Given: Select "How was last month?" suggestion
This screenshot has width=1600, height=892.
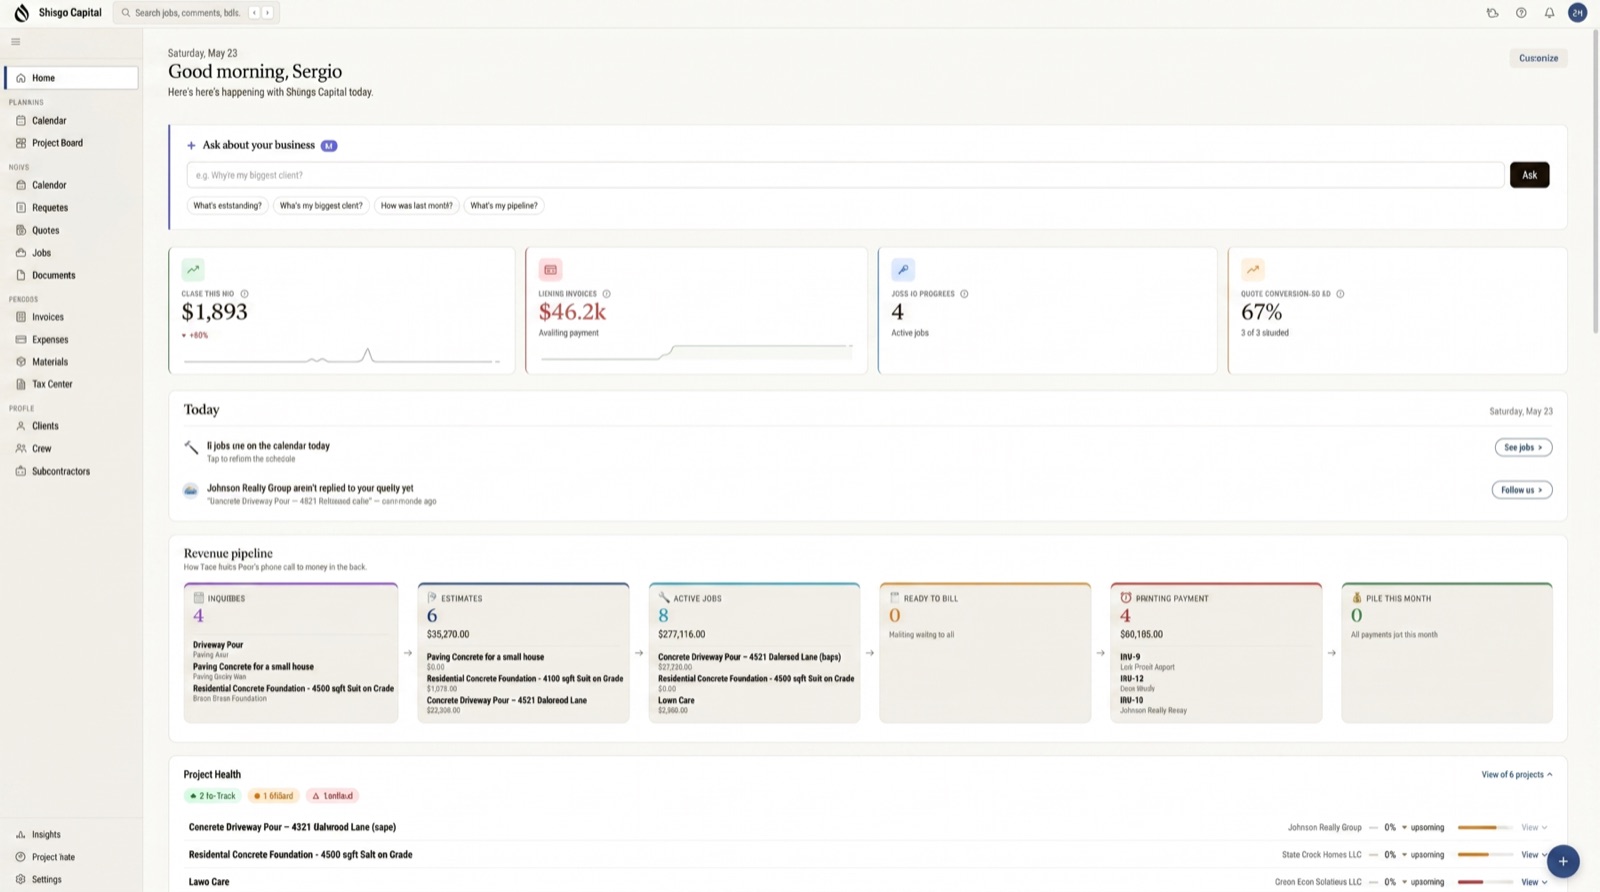Looking at the screenshot, I should coord(416,206).
